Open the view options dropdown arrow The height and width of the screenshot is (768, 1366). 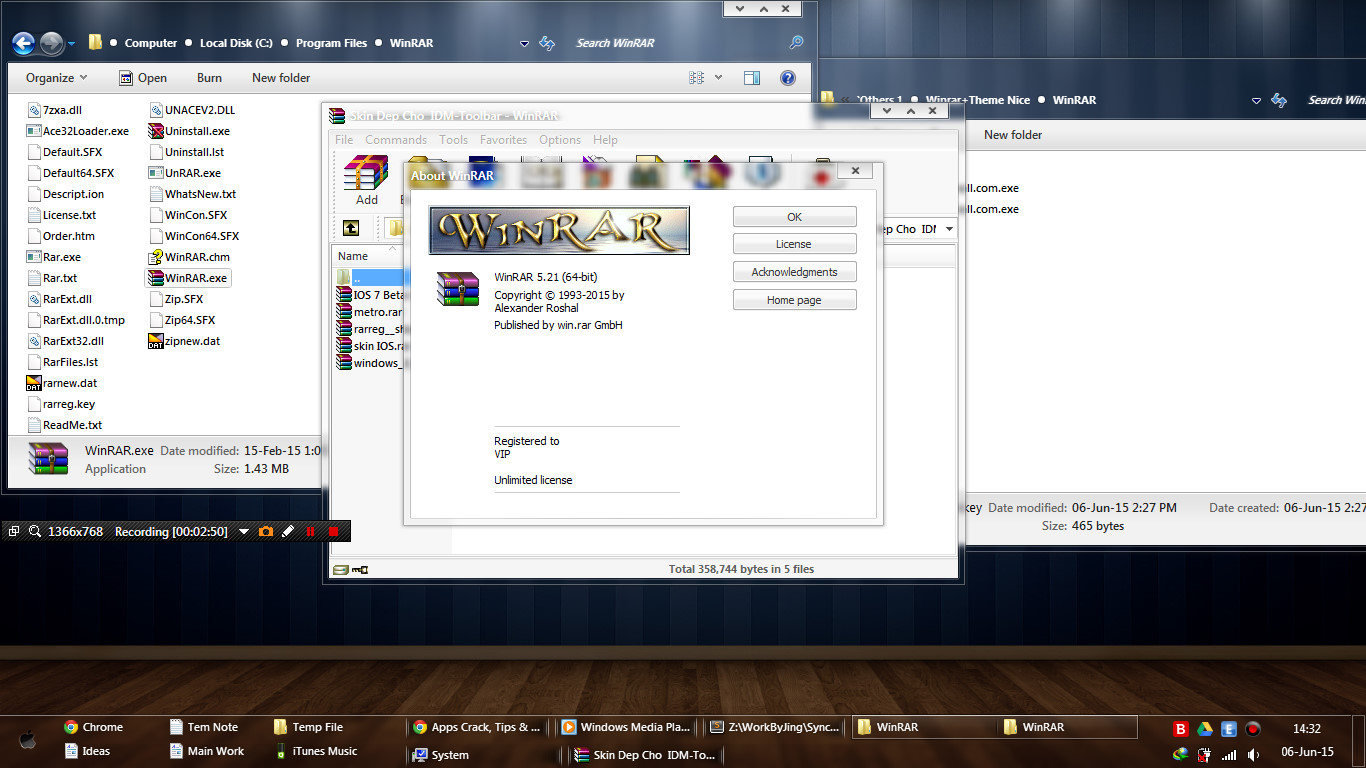click(718, 78)
